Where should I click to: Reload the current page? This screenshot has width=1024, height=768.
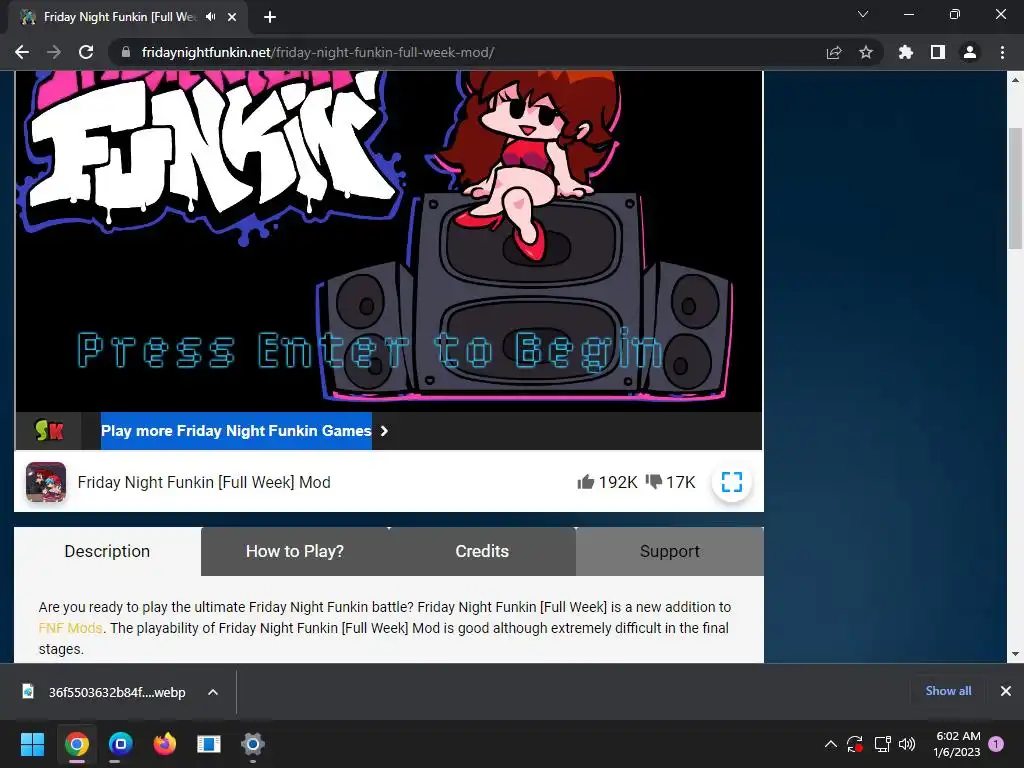pos(86,52)
